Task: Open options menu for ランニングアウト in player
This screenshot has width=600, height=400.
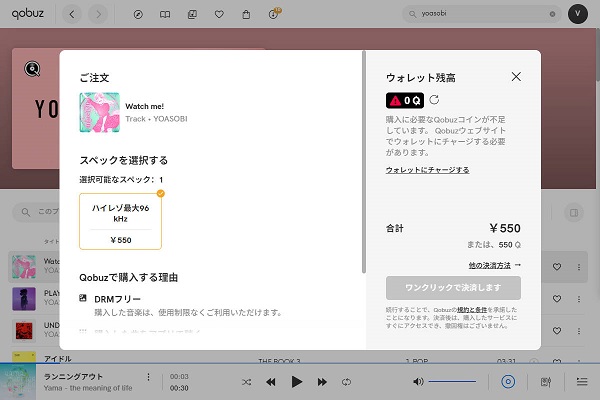Action: pyautogui.click(x=148, y=377)
